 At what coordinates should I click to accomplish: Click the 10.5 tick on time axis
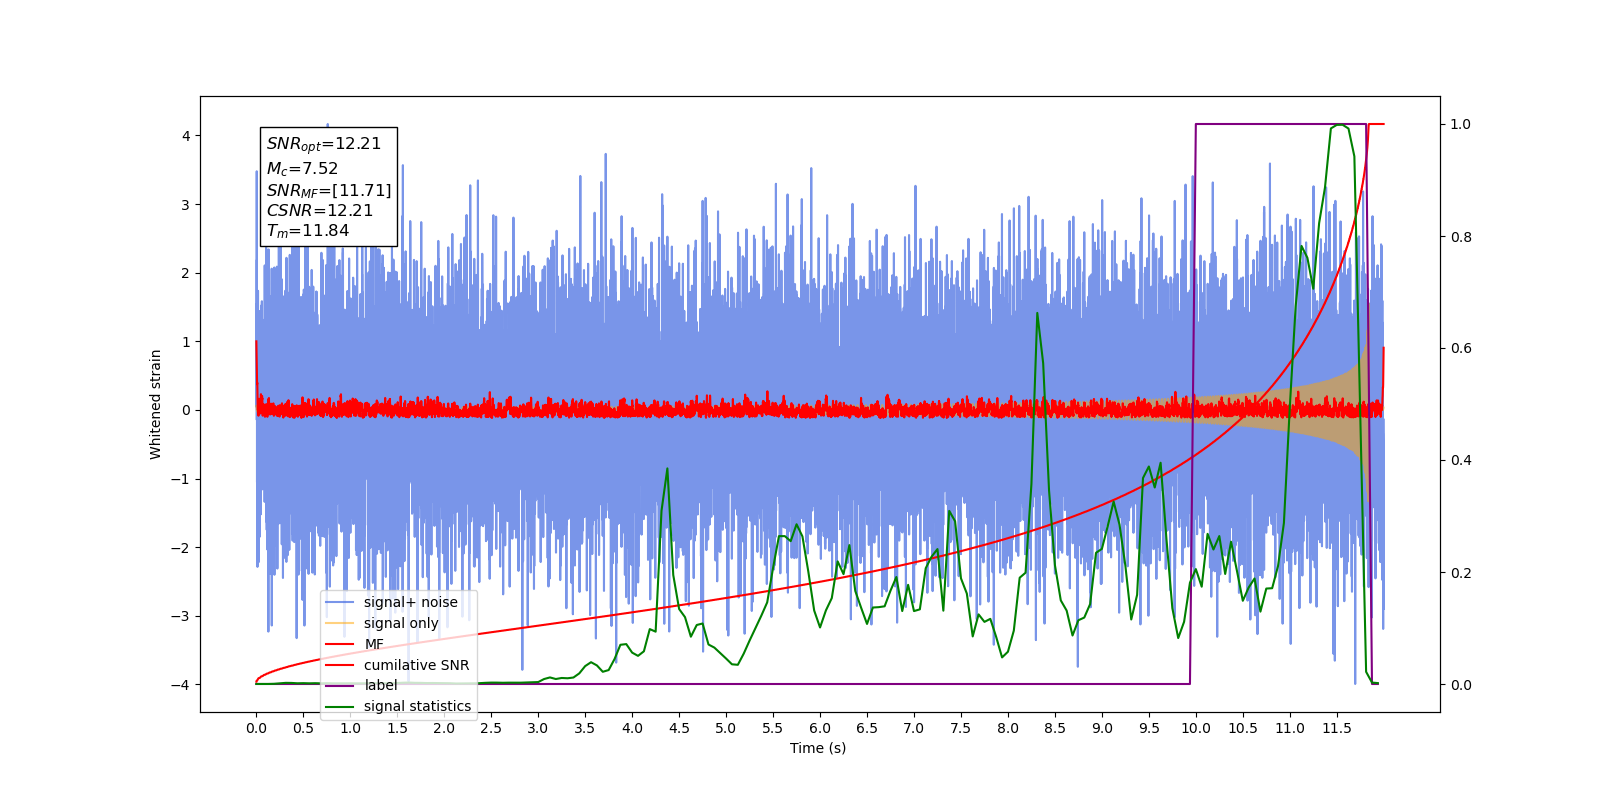click(1243, 728)
